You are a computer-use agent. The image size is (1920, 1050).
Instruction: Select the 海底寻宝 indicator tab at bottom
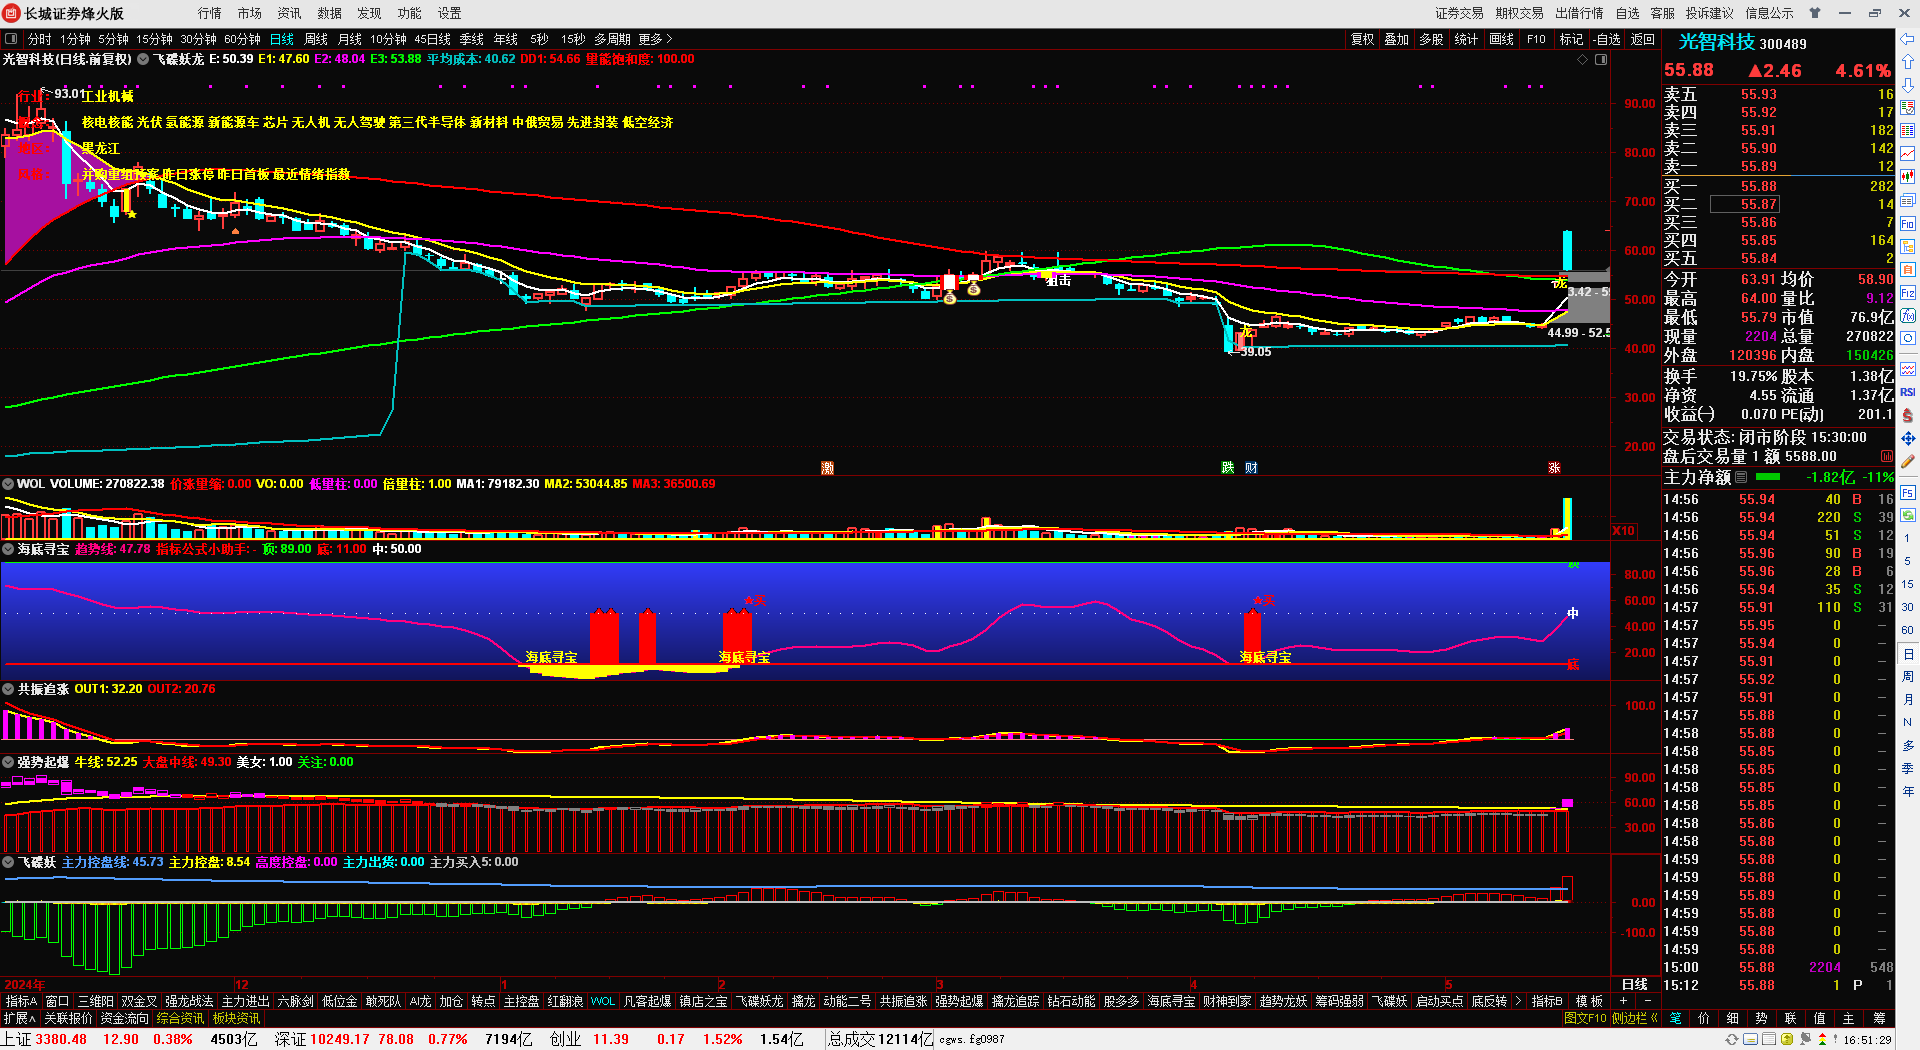click(x=1171, y=1001)
